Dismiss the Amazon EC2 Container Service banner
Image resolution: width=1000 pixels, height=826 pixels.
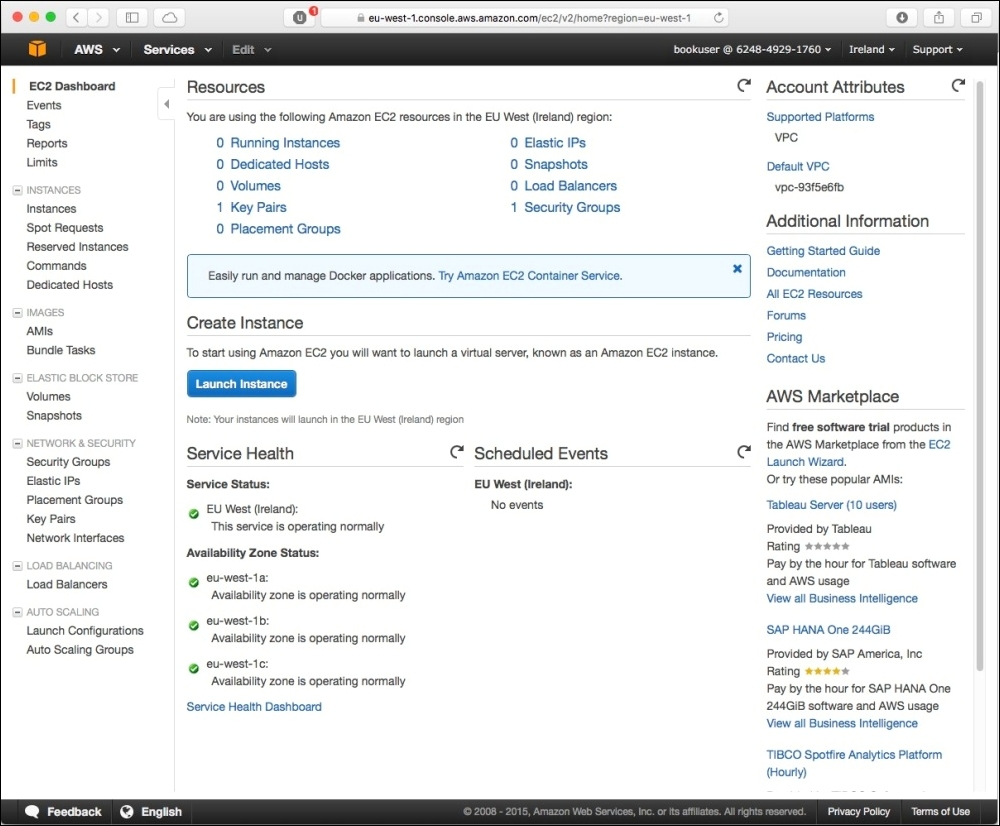[737, 268]
